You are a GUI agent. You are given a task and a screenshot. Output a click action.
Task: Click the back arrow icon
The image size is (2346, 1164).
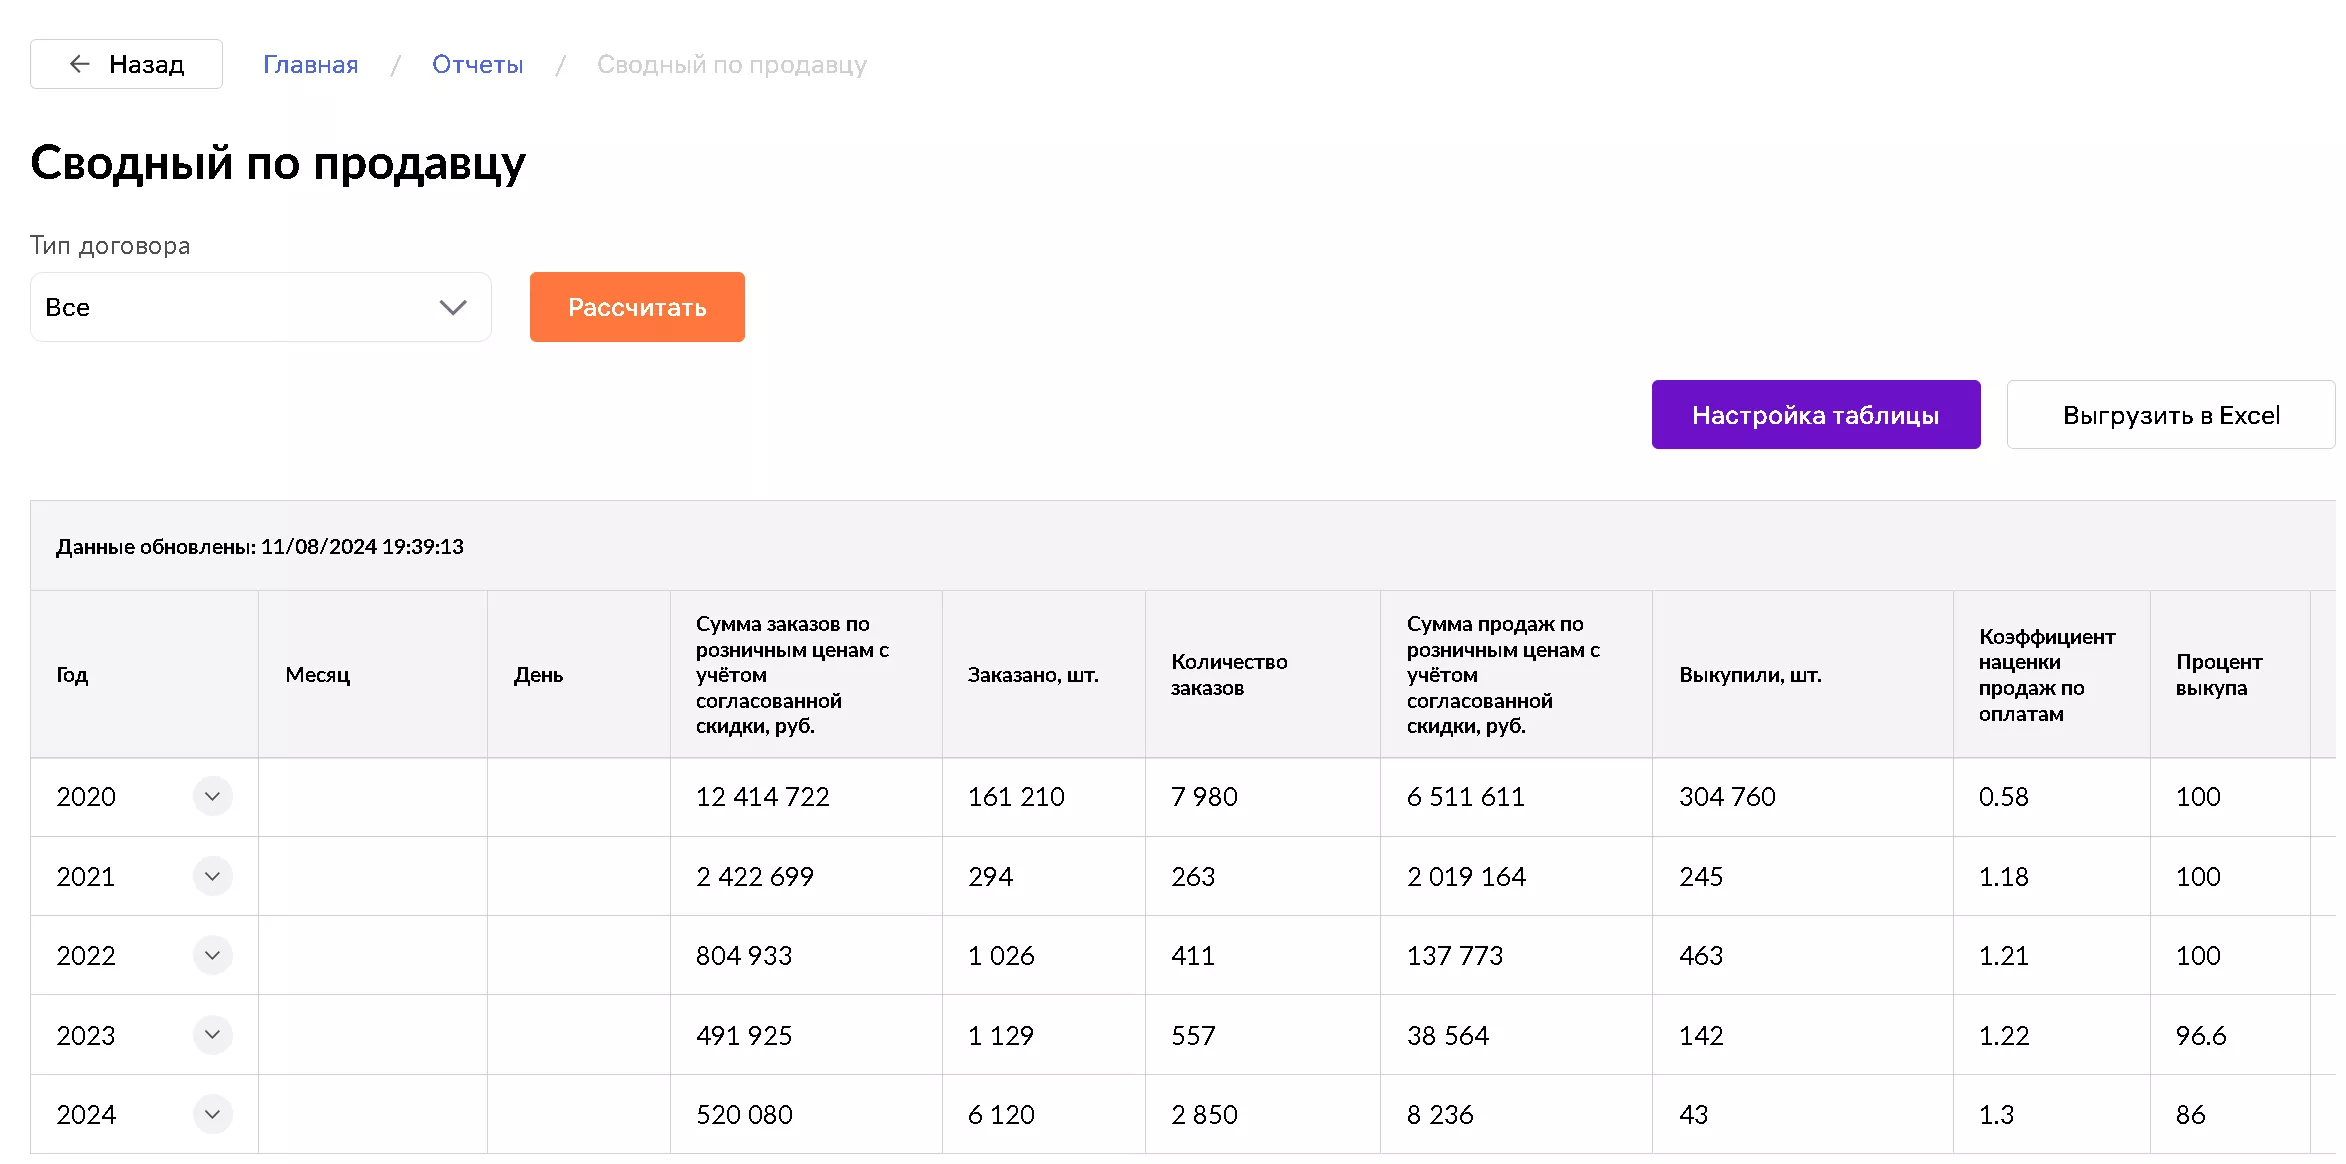[x=80, y=65]
